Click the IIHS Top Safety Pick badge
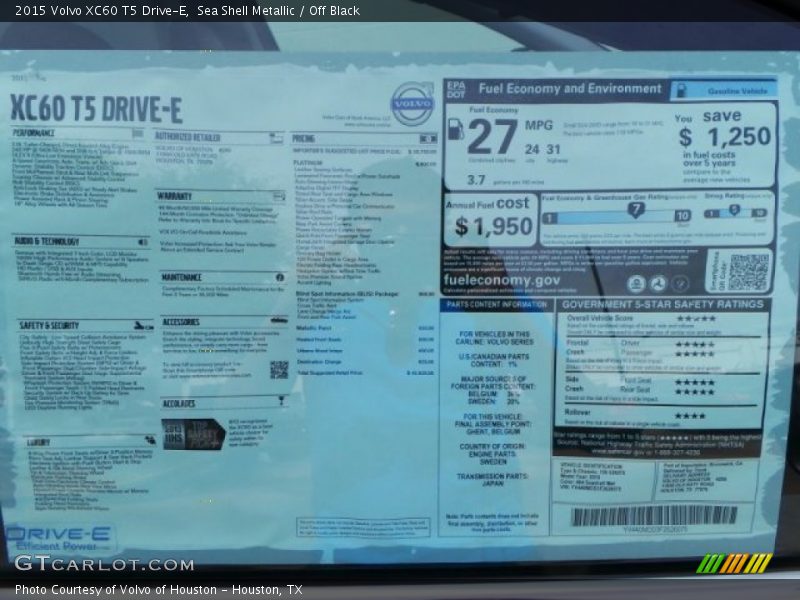This screenshot has height=600, width=800. [x=193, y=434]
